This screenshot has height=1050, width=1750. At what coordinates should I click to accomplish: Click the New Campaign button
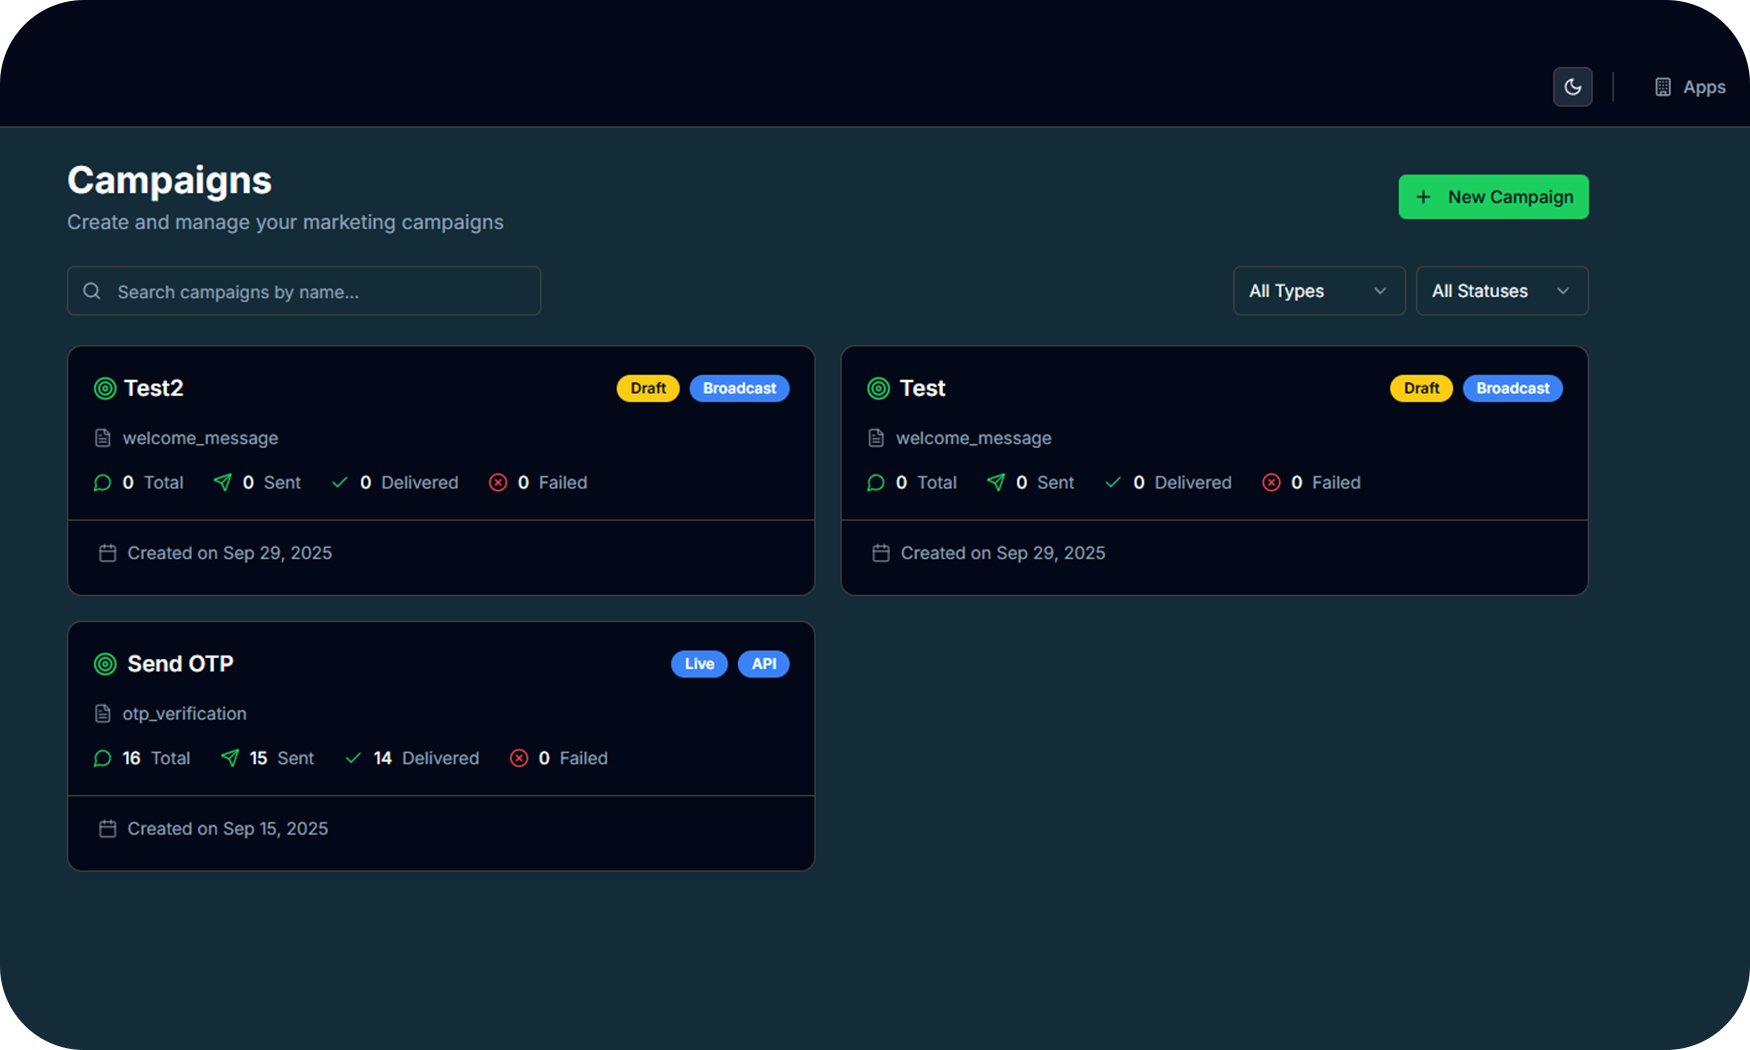tap(1493, 197)
